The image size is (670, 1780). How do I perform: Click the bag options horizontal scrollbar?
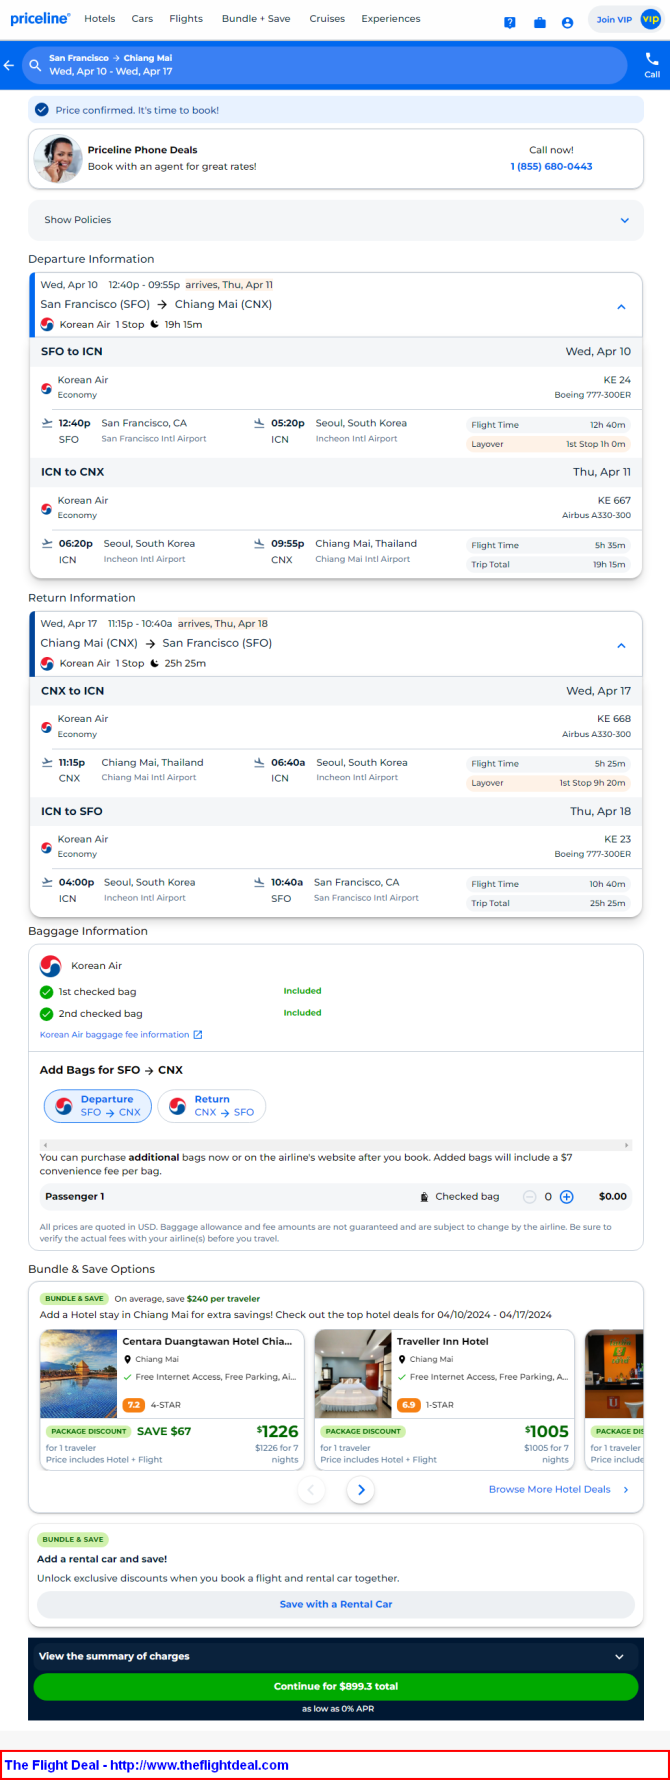pyautogui.click(x=335, y=1145)
